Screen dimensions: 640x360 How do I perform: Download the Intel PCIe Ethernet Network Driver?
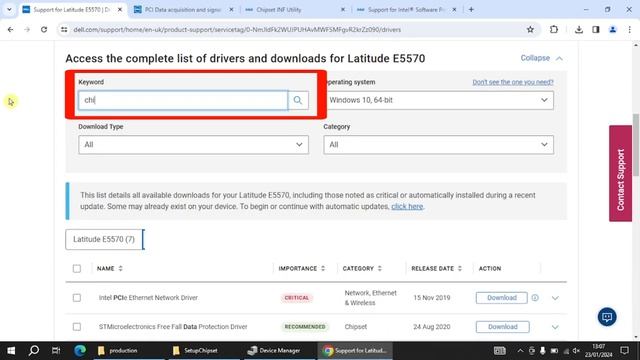pos(502,298)
